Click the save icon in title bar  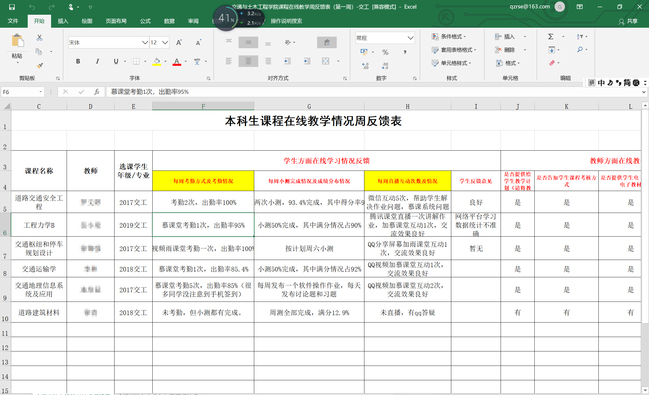[12, 7]
